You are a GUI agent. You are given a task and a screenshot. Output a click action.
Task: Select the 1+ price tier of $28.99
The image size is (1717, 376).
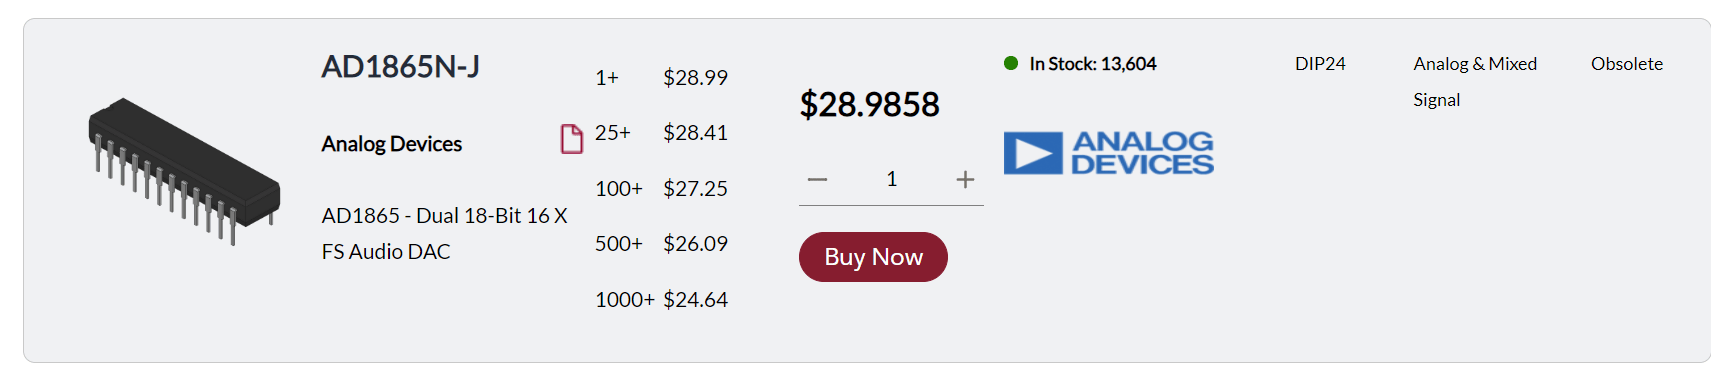point(661,78)
